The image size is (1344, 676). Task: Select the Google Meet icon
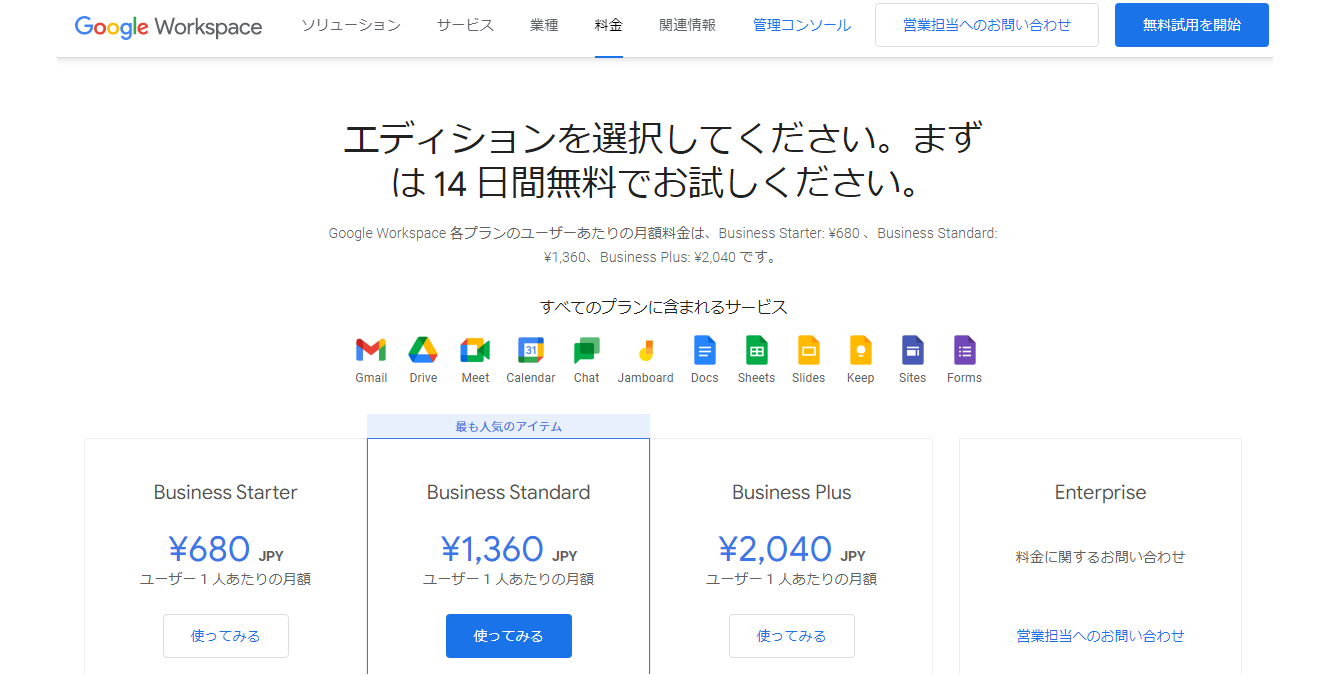coord(475,350)
